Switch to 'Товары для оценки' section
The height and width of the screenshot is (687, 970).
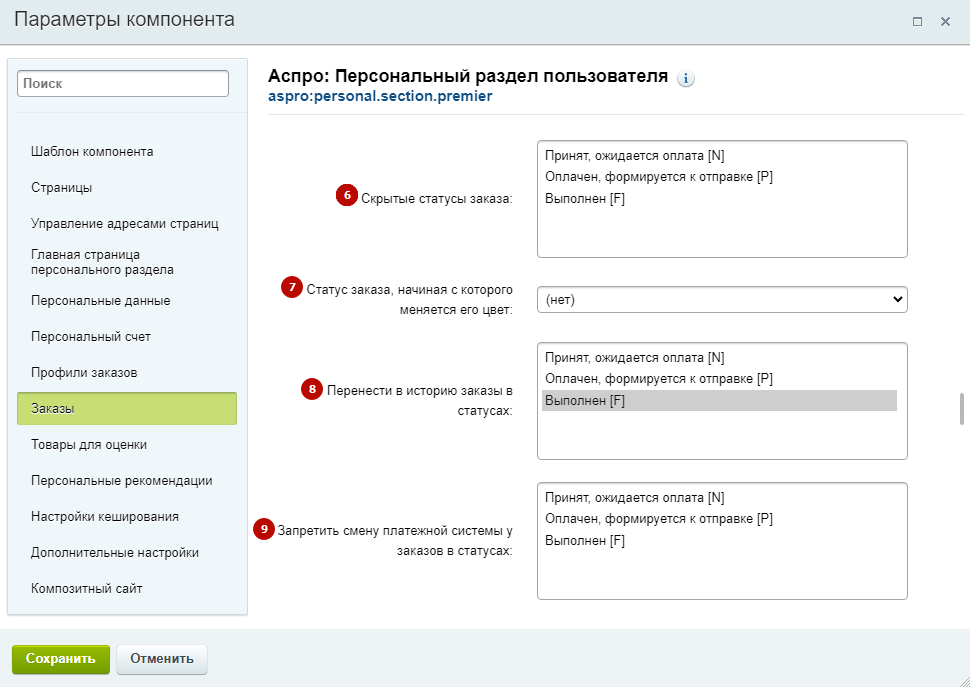(89, 445)
